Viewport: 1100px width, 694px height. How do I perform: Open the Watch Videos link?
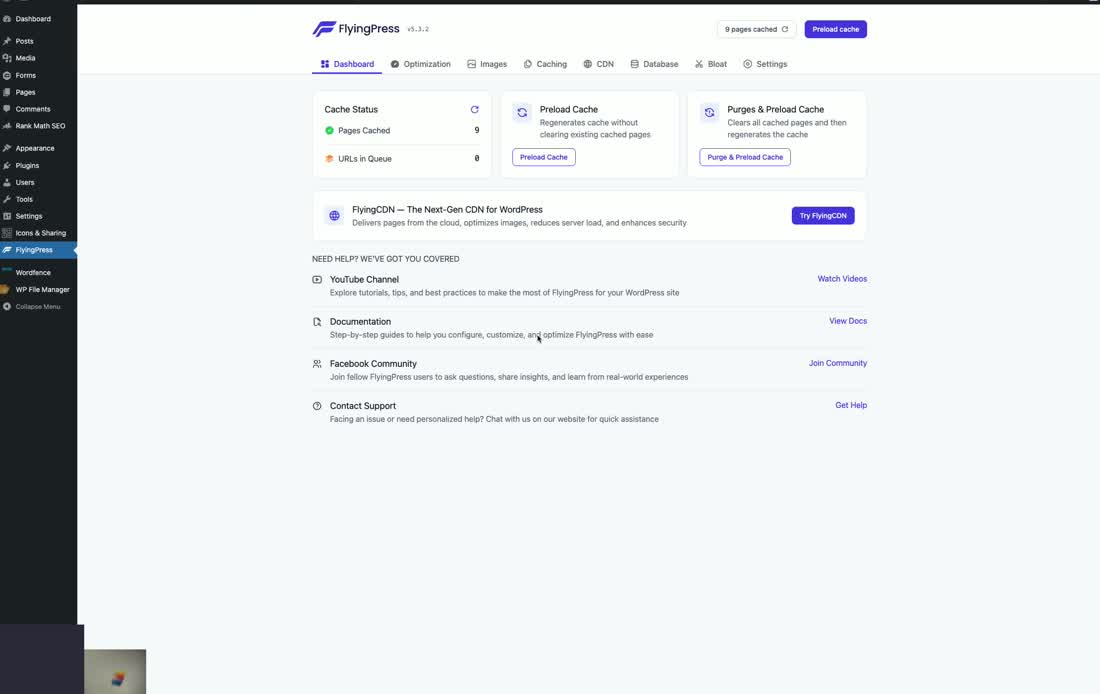click(842, 279)
